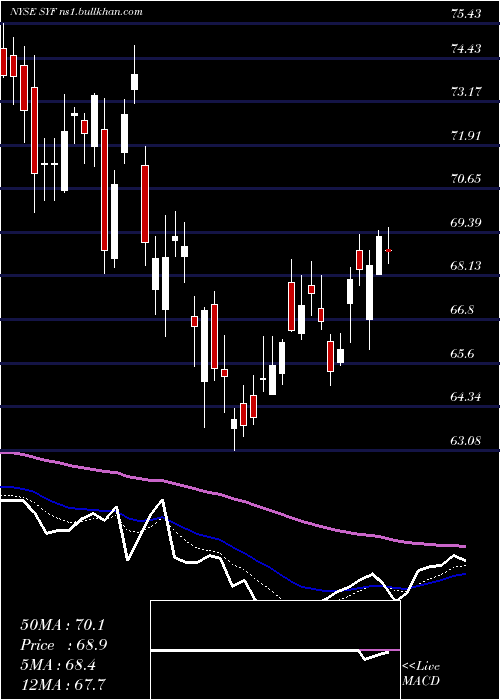Click the last small red candlestick
This screenshot has width=500, height=700.
(388, 250)
